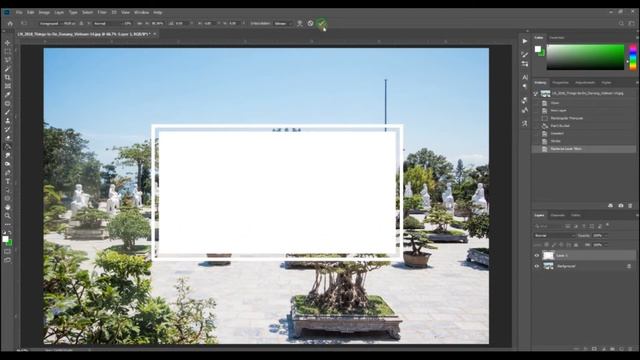The image size is (640, 360).
Task: Add a layer mask from Layers footer
Action: [x=594, y=349]
